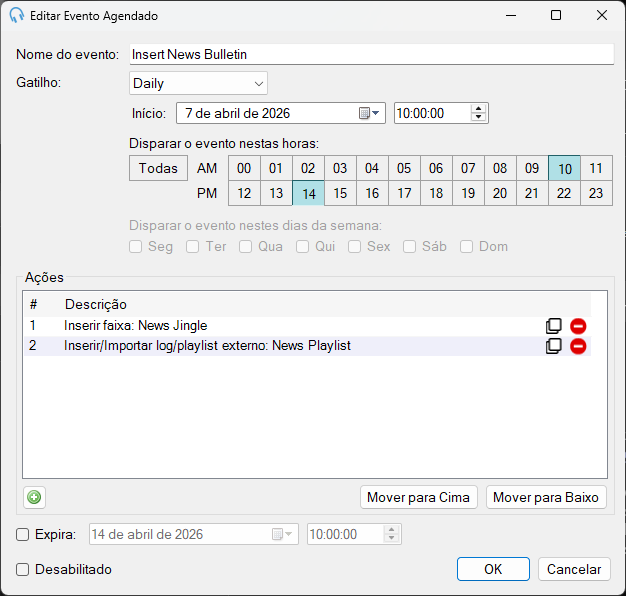Remove the News Jingle action
Screen dimensions: 626x596
point(578,326)
